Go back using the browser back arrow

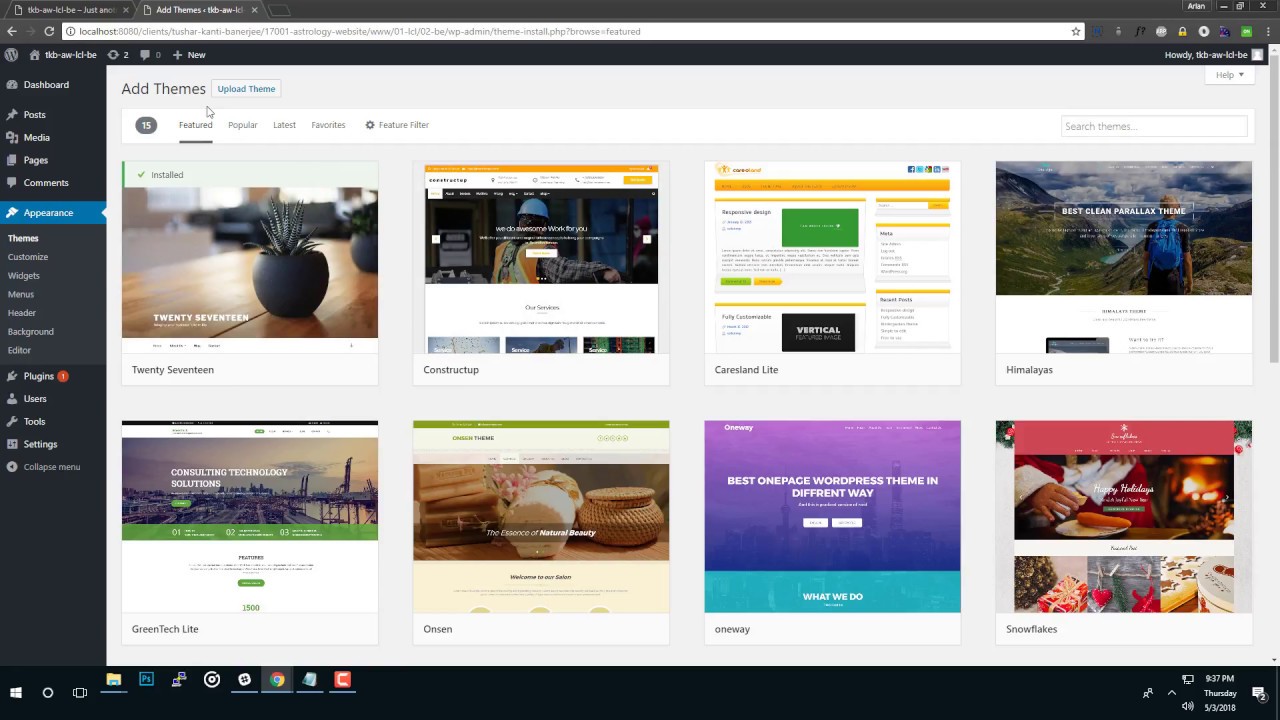click(12, 31)
